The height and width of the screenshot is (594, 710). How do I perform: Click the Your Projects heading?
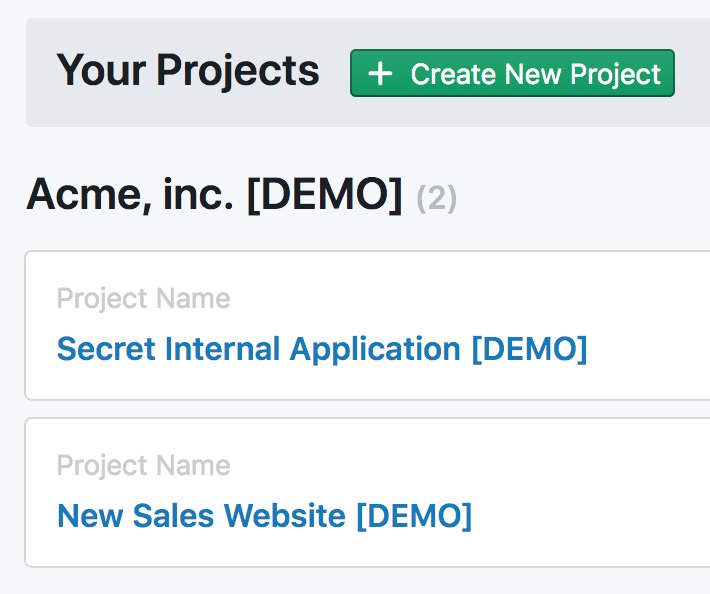pyautogui.click(x=188, y=71)
